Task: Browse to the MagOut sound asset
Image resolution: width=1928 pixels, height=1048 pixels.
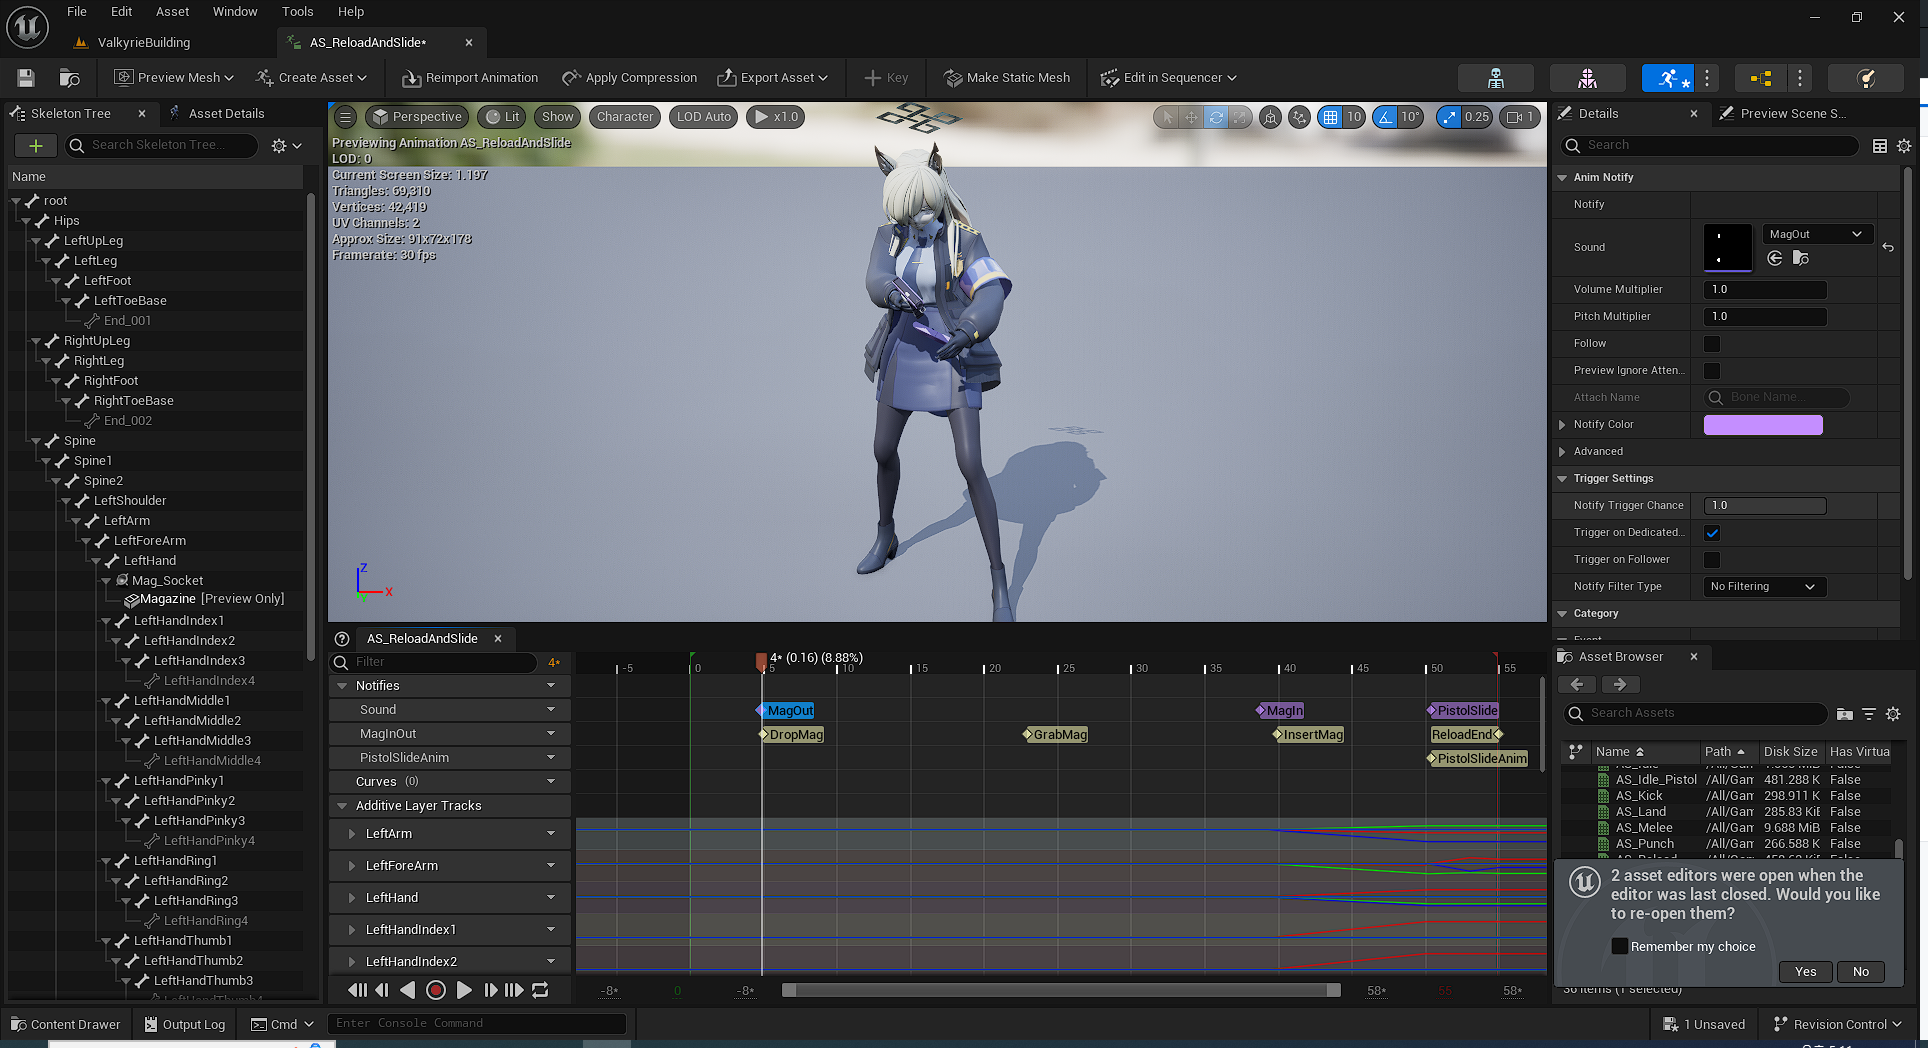Action: (x=1801, y=258)
